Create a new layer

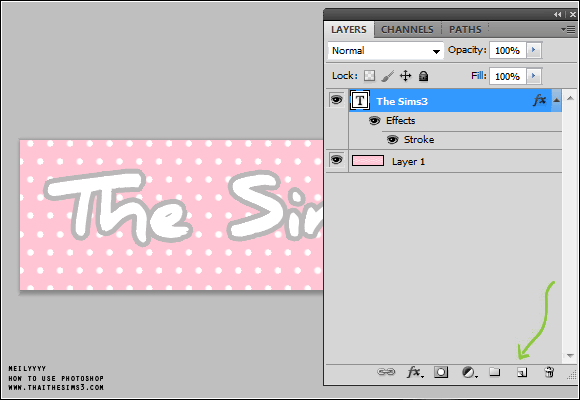(522, 372)
